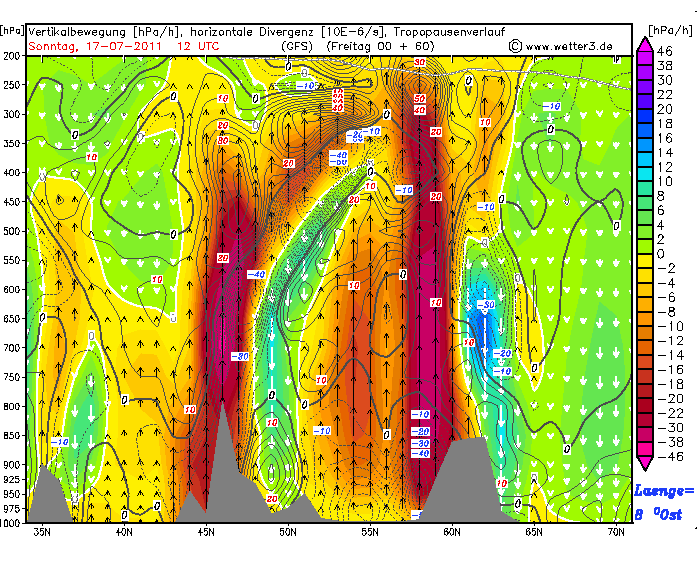Viewport: 698px width, 576px height.
Task: Click the '40N' latitude axis label
Action: click(x=124, y=532)
